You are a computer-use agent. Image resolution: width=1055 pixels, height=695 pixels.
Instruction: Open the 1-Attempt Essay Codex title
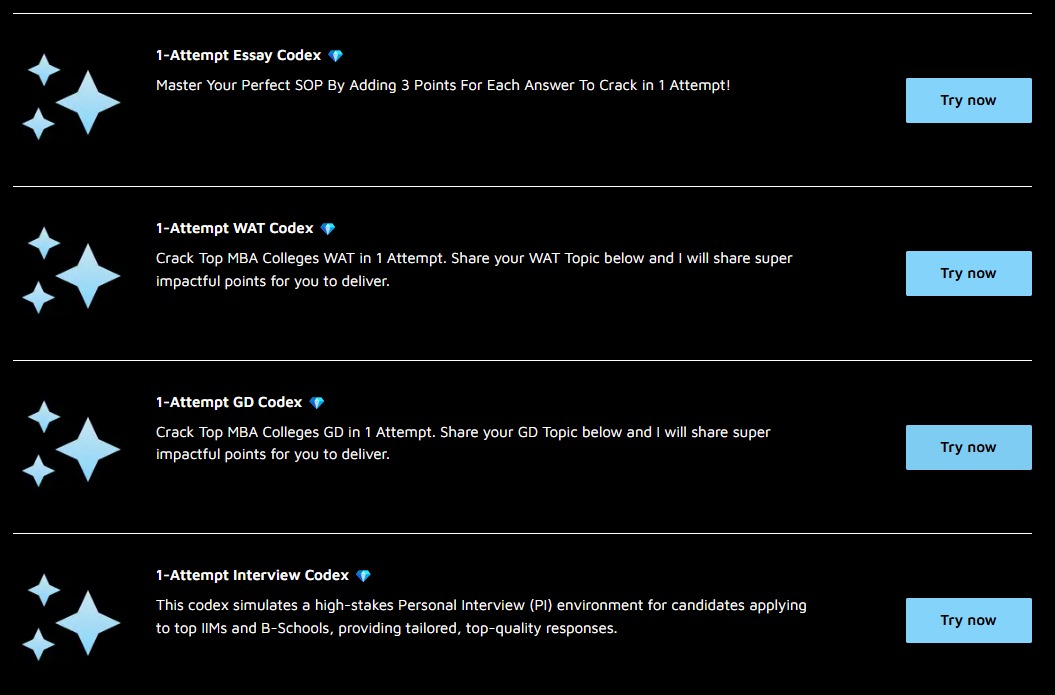[x=238, y=56]
